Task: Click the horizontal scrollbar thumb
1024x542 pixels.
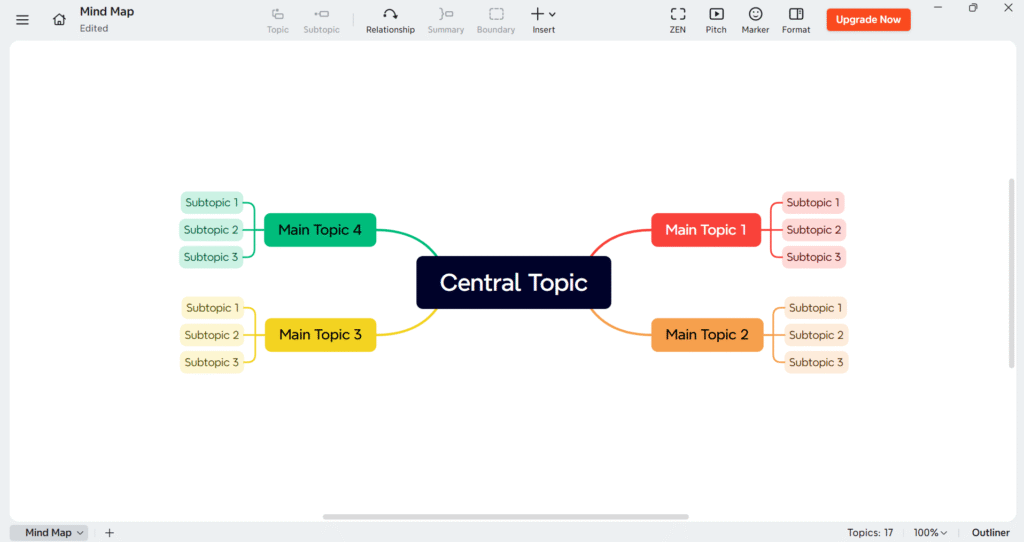Action: pyautogui.click(x=505, y=517)
